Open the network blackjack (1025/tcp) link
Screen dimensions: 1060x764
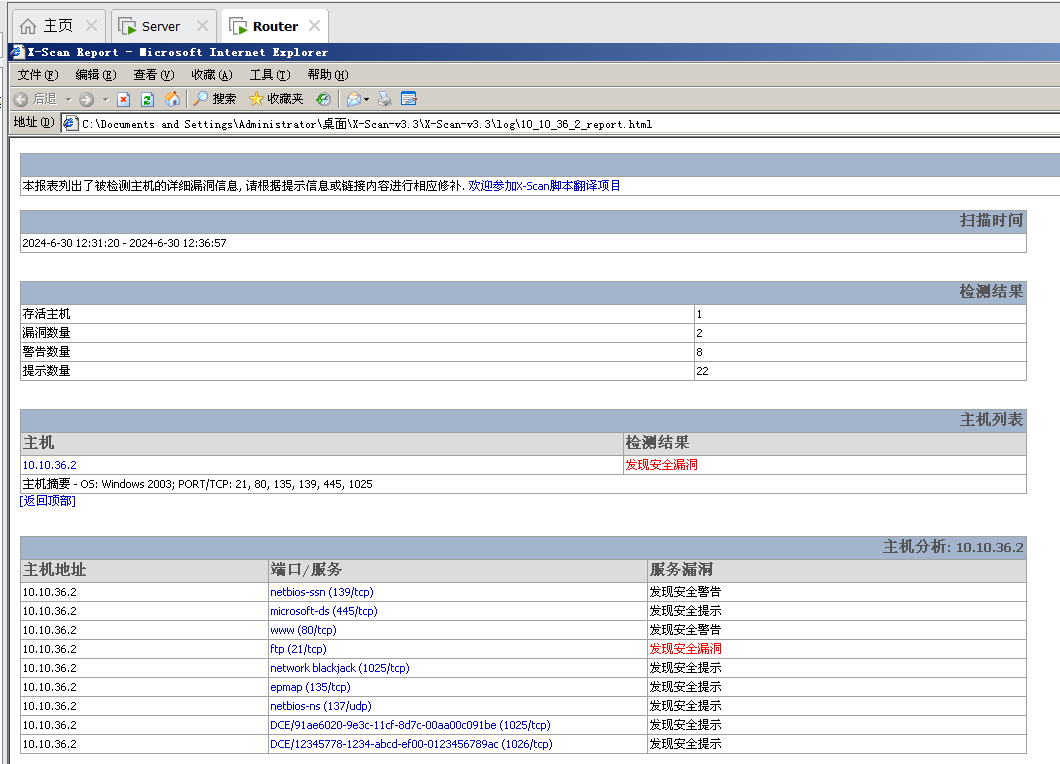(x=339, y=667)
